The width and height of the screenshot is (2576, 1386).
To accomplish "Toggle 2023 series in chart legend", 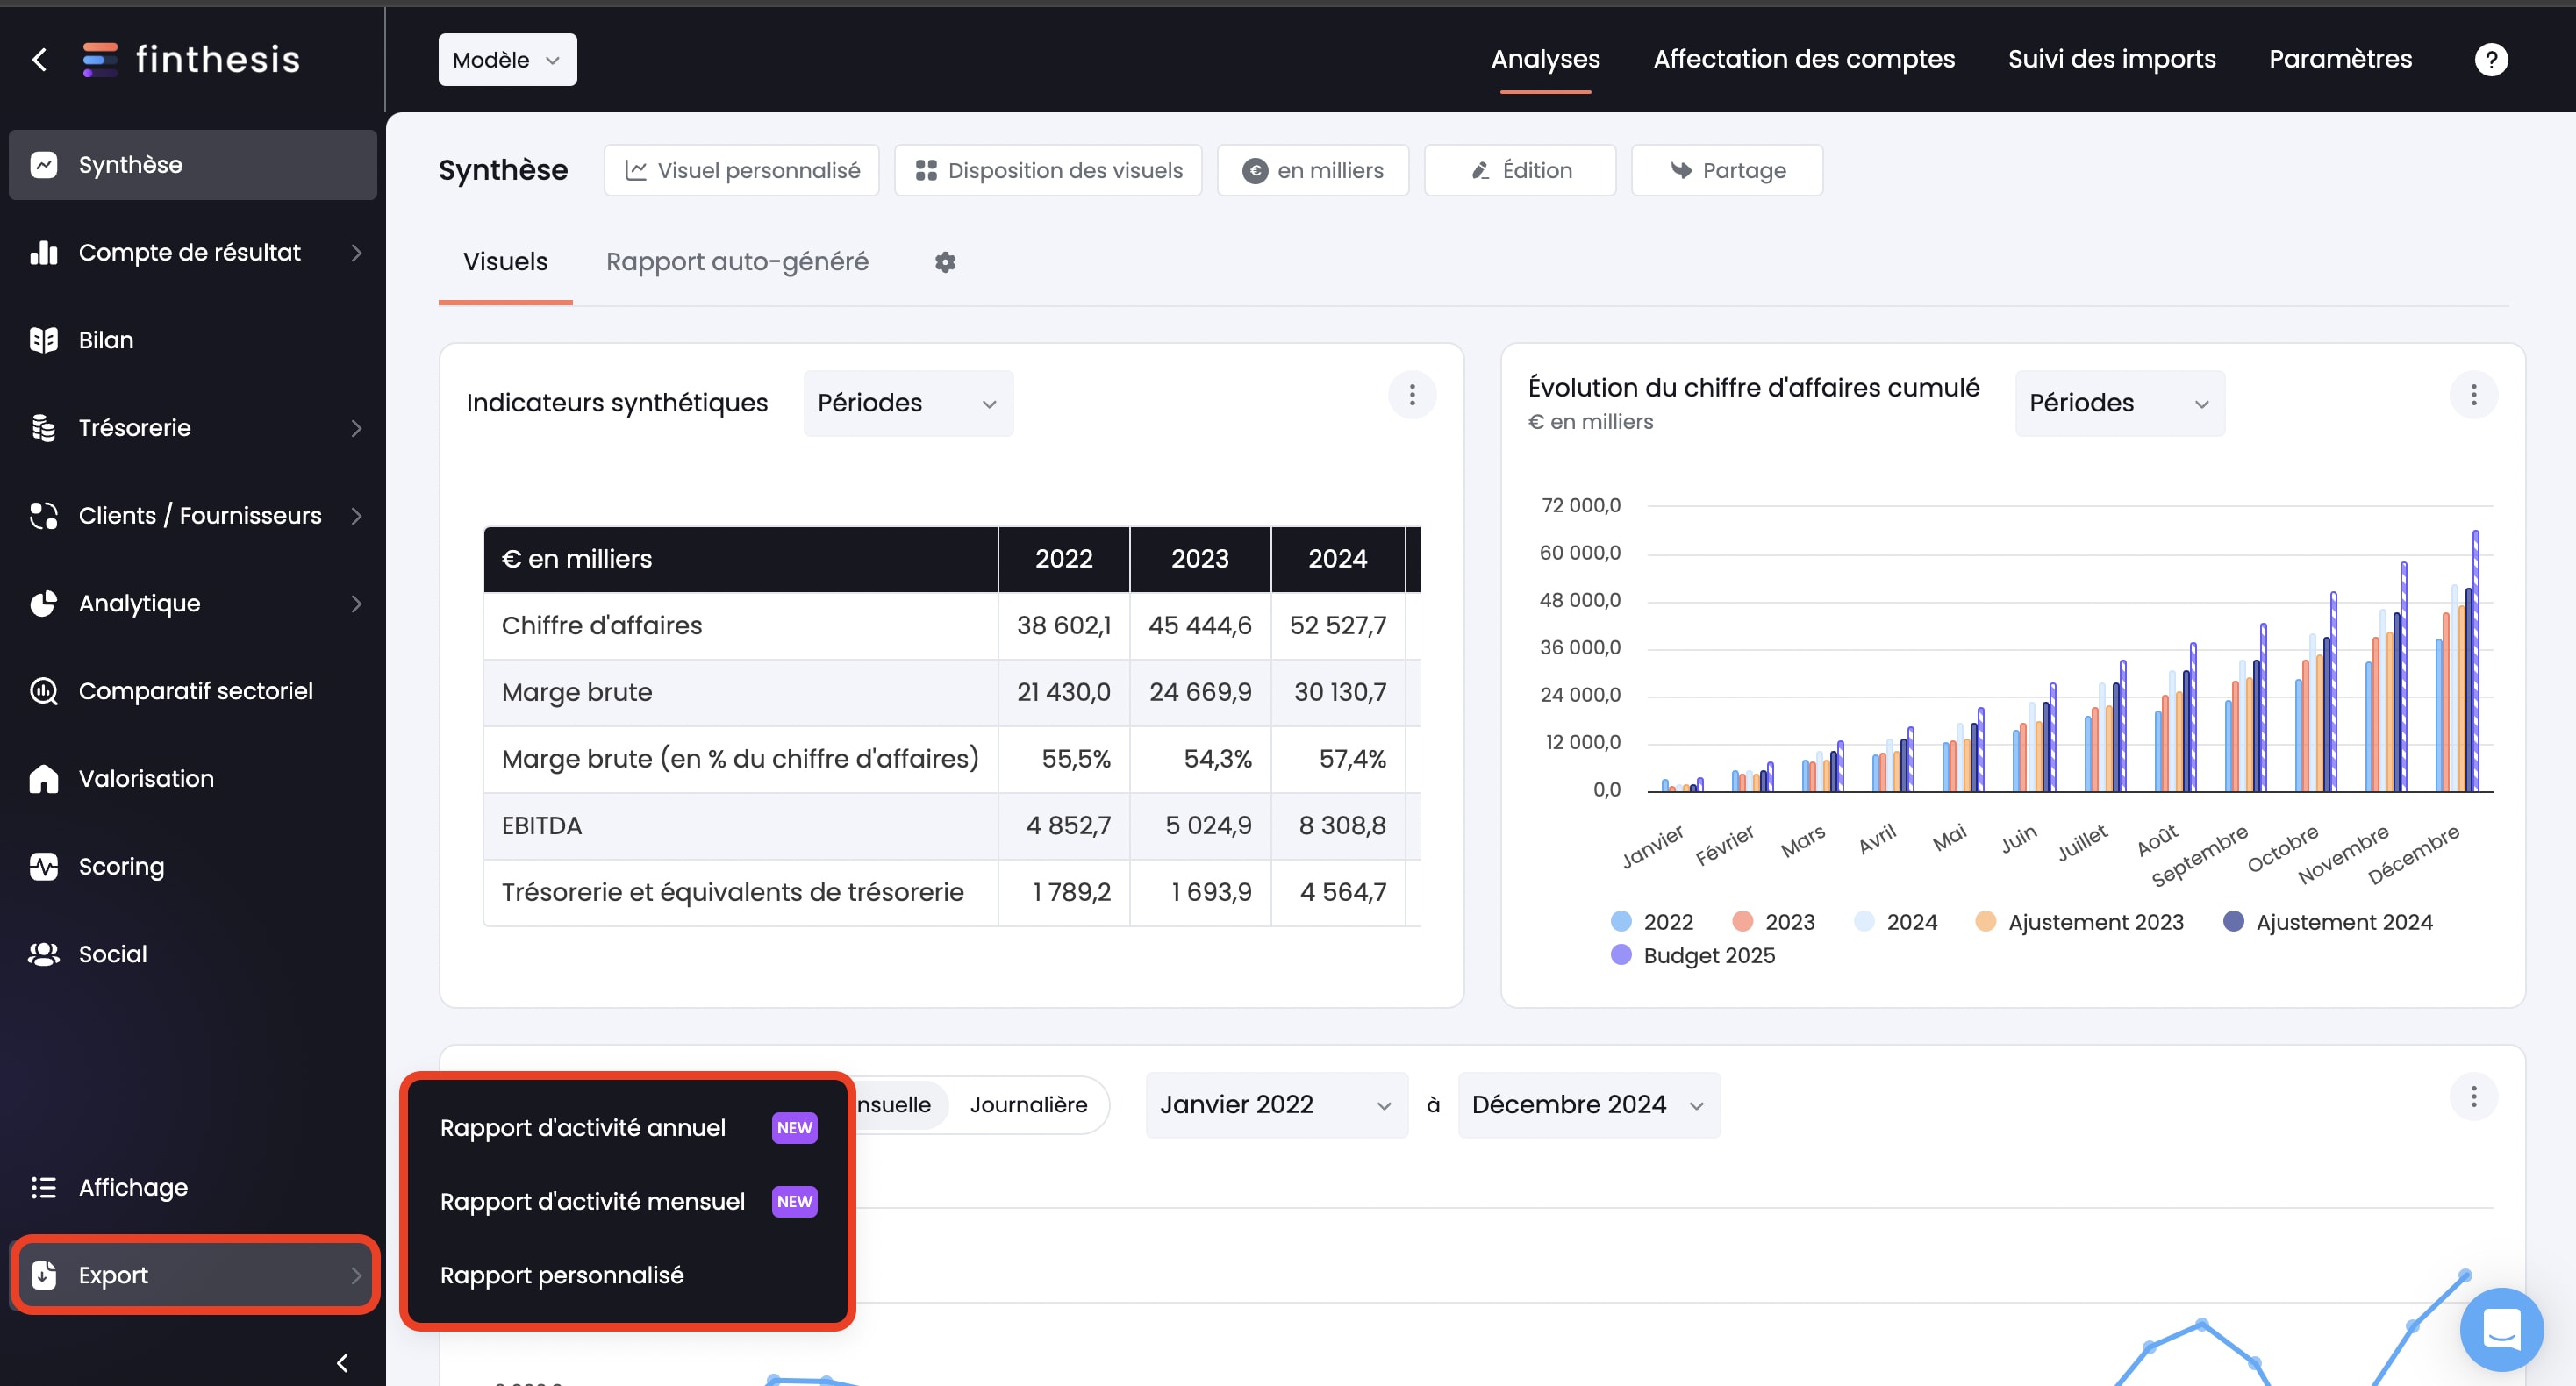I will pyautogui.click(x=1773, y=922).
